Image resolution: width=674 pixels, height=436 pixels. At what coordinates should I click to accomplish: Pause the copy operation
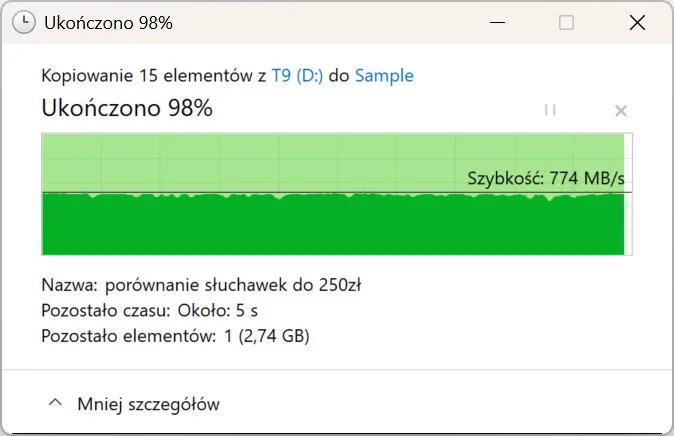click(x=550, y=110)
